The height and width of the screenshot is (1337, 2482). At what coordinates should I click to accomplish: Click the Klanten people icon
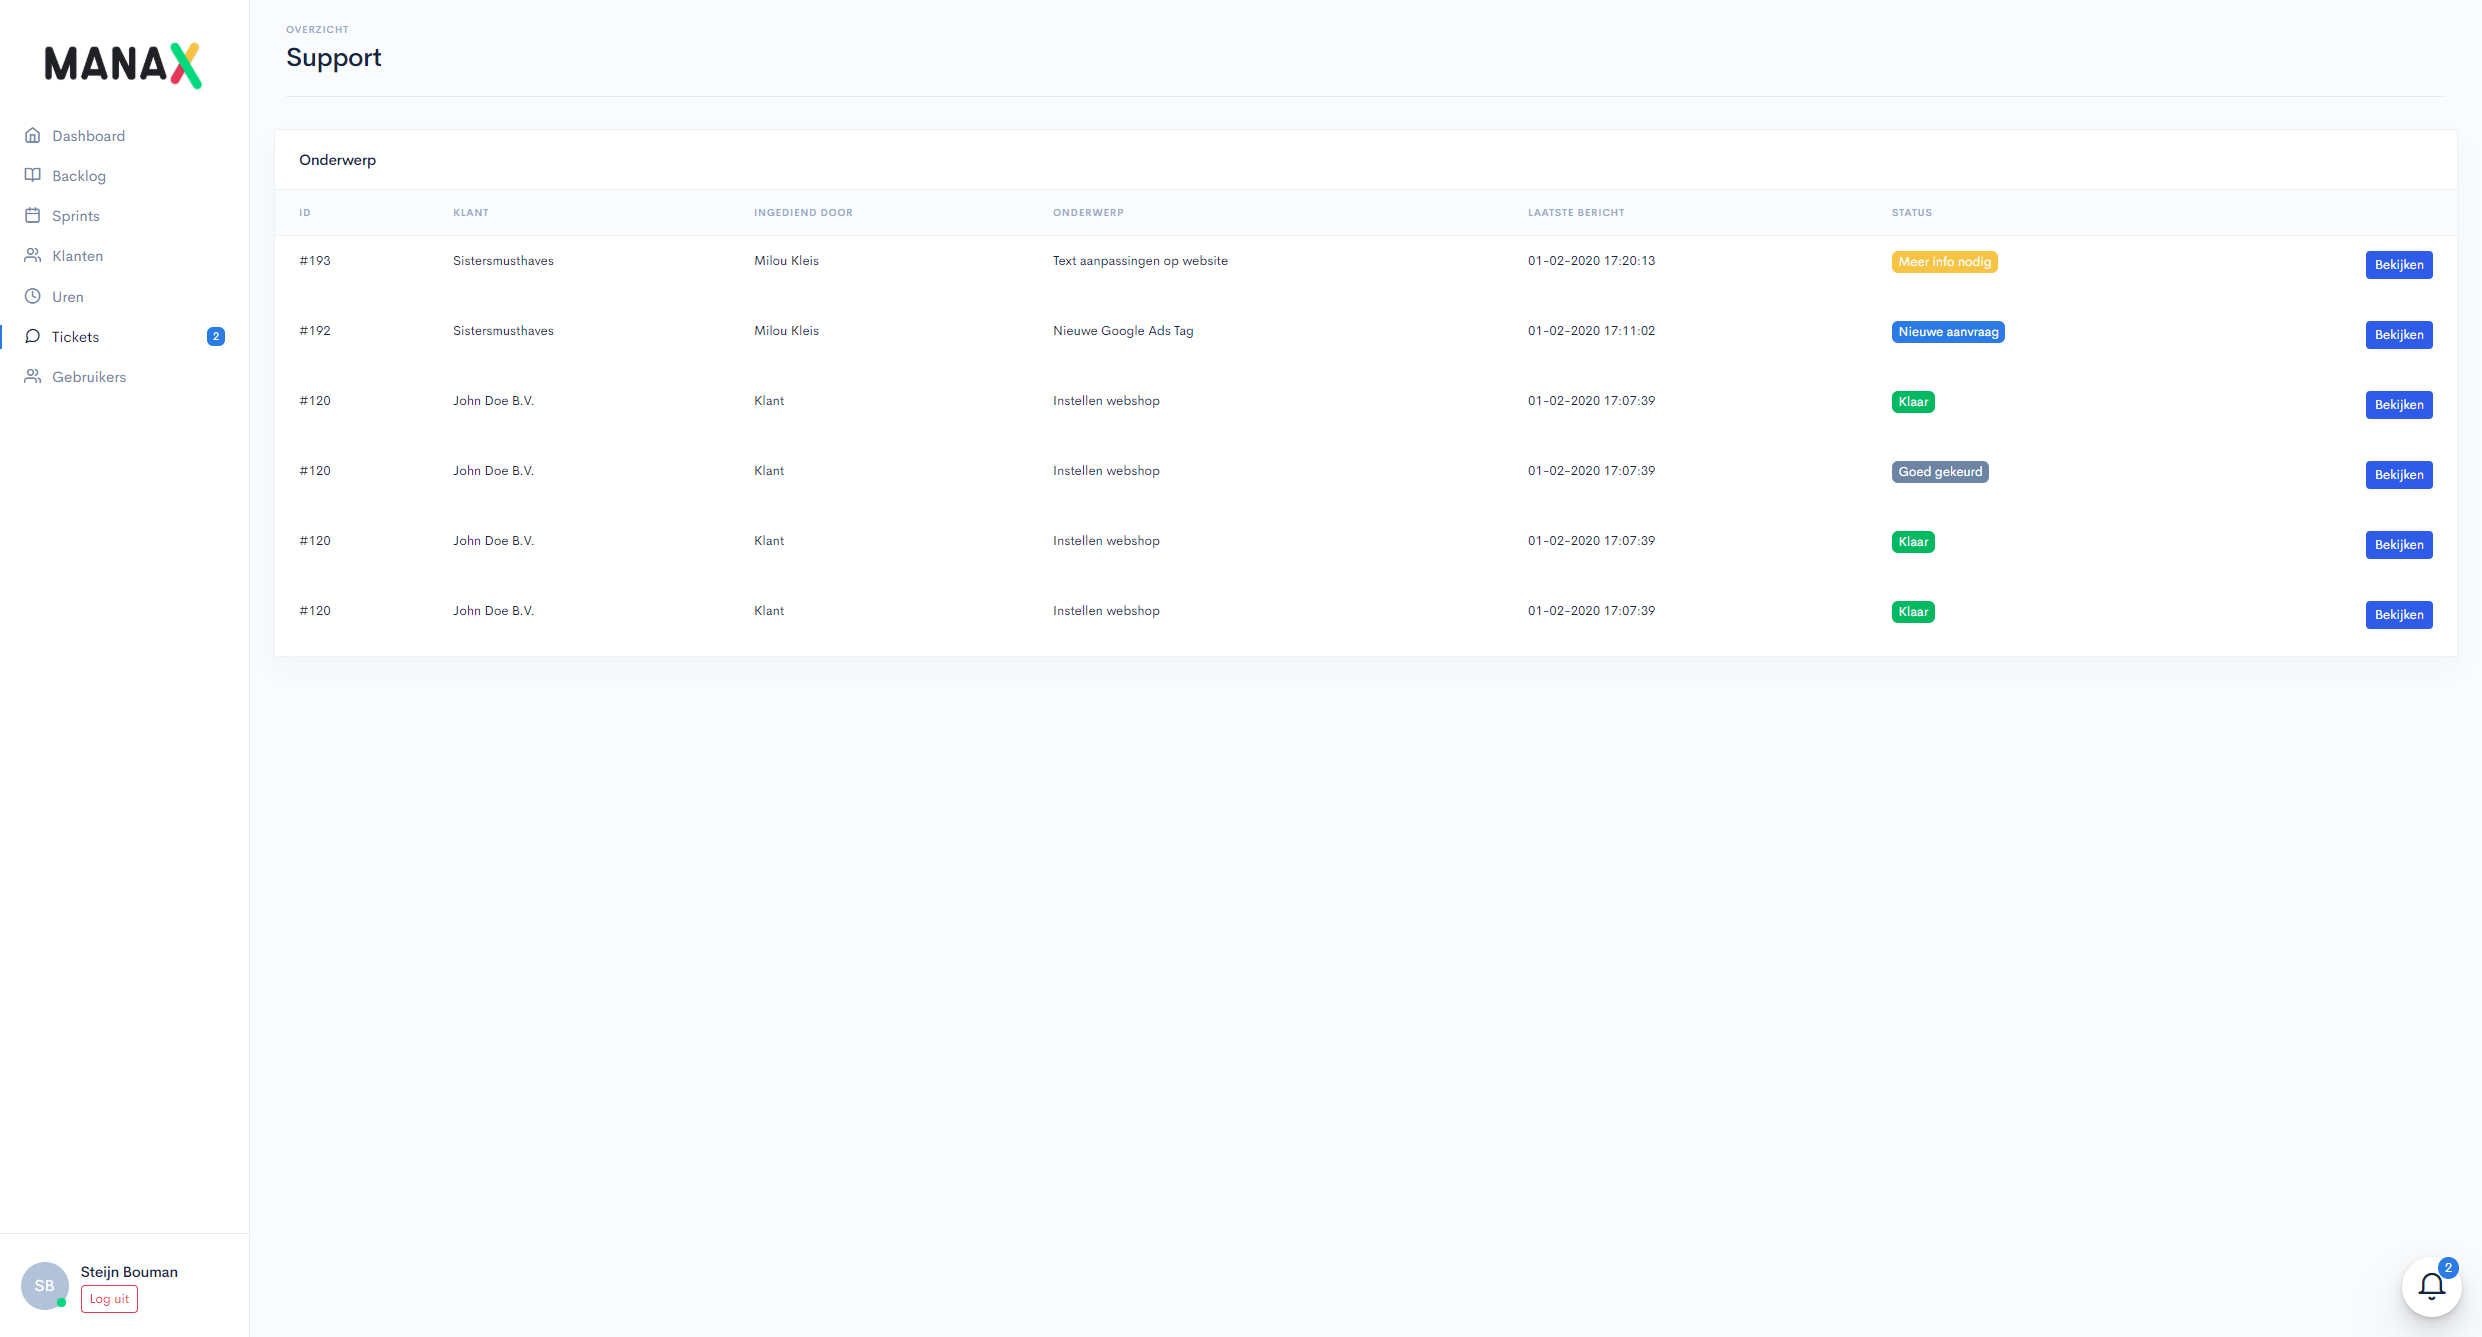pyautogui.click(x=33, y=255)
